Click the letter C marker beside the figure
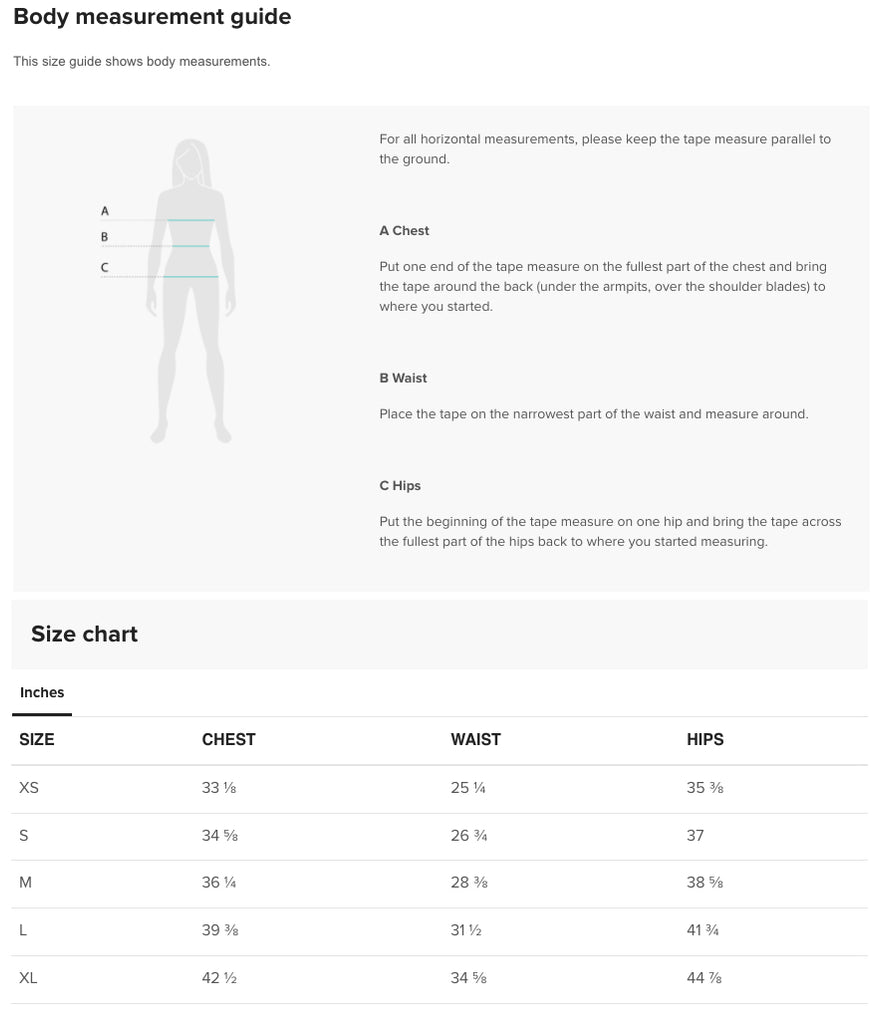Viewport: 880px width, 1024px height. point(105,267)
